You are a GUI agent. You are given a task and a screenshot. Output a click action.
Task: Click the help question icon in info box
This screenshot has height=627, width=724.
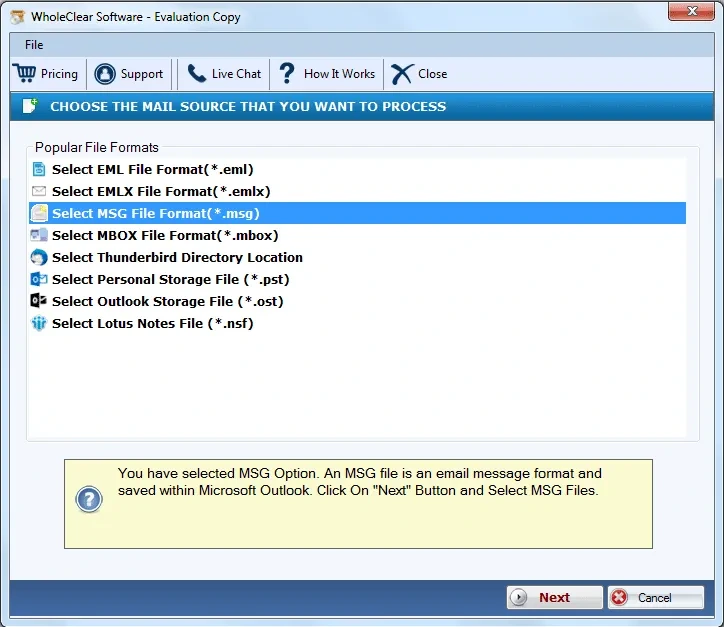click(89, 499)
